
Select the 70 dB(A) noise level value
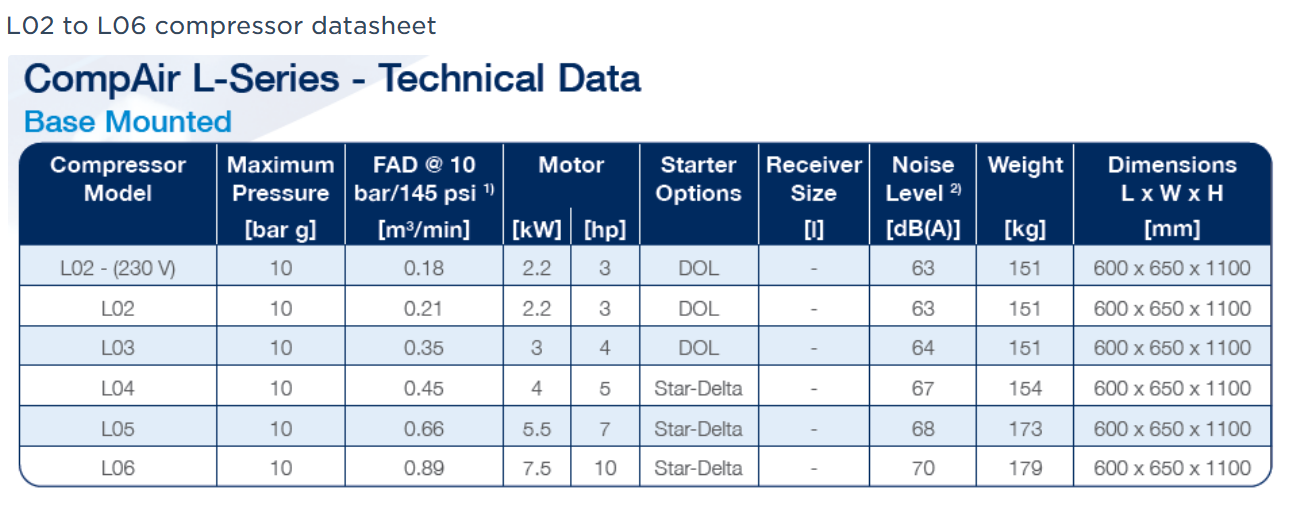pyautogui.click(x=922, y=468)
